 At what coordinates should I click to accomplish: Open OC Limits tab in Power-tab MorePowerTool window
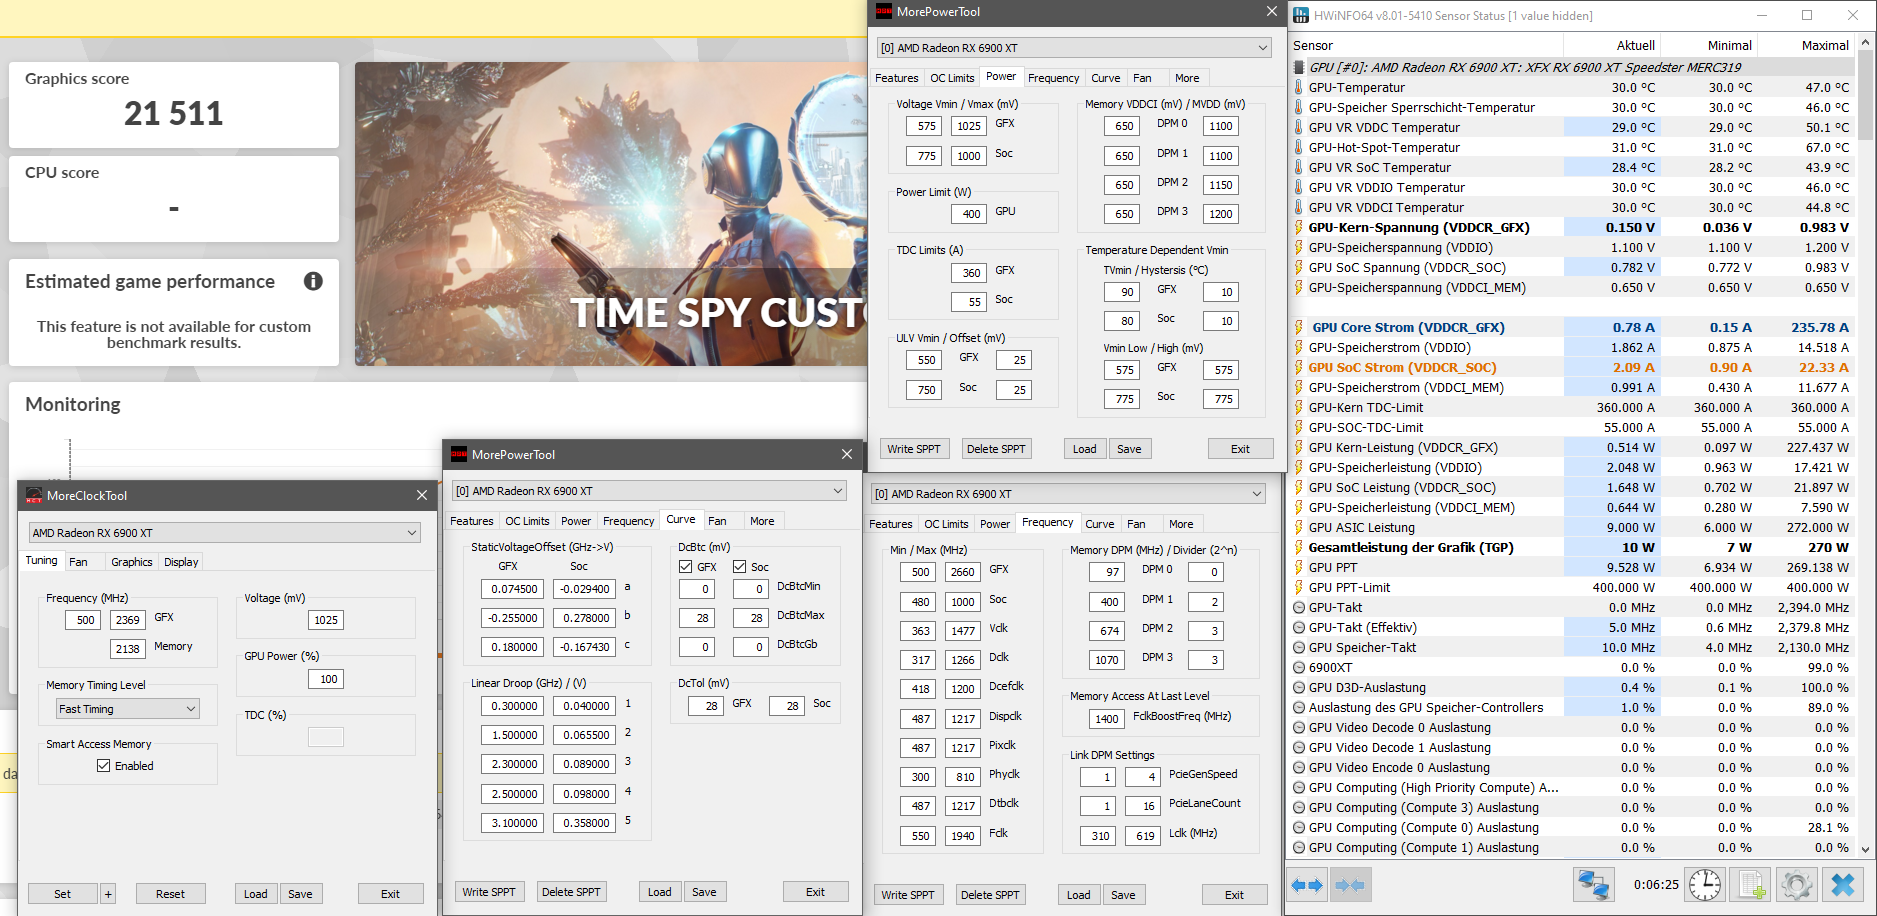click(952, 78)
